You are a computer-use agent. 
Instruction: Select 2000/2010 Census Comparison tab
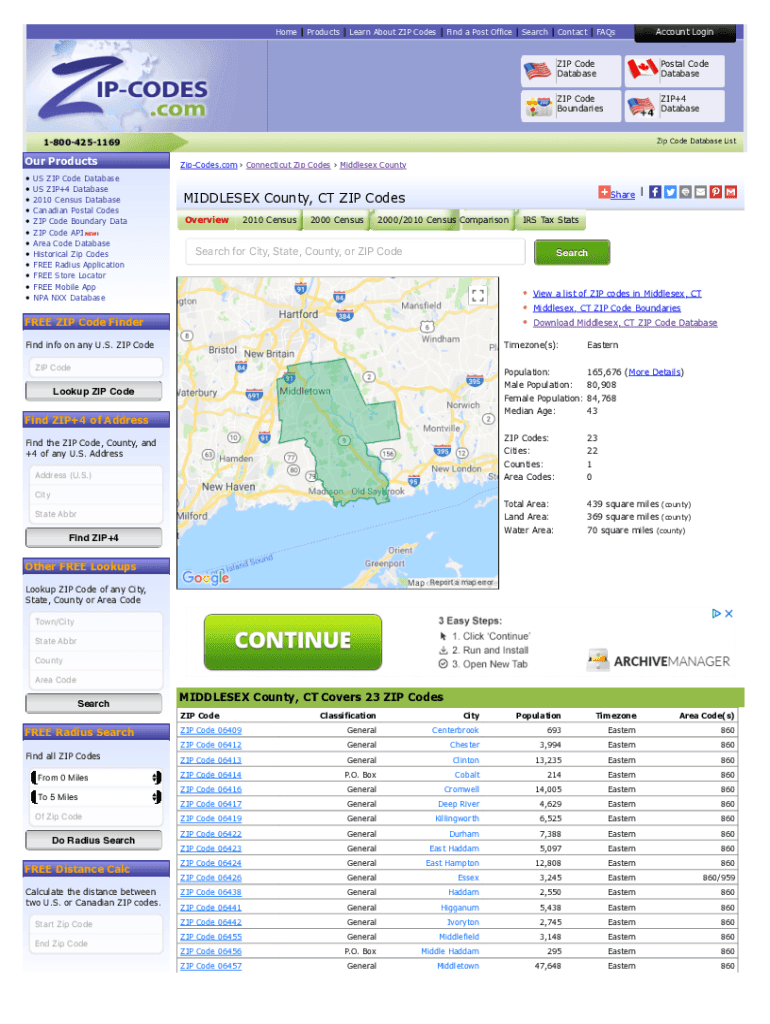[442, 220]
